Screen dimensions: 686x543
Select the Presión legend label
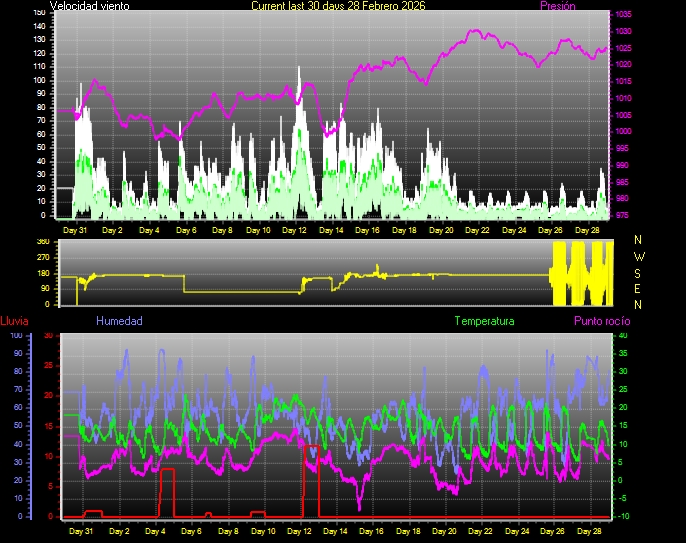558,6
